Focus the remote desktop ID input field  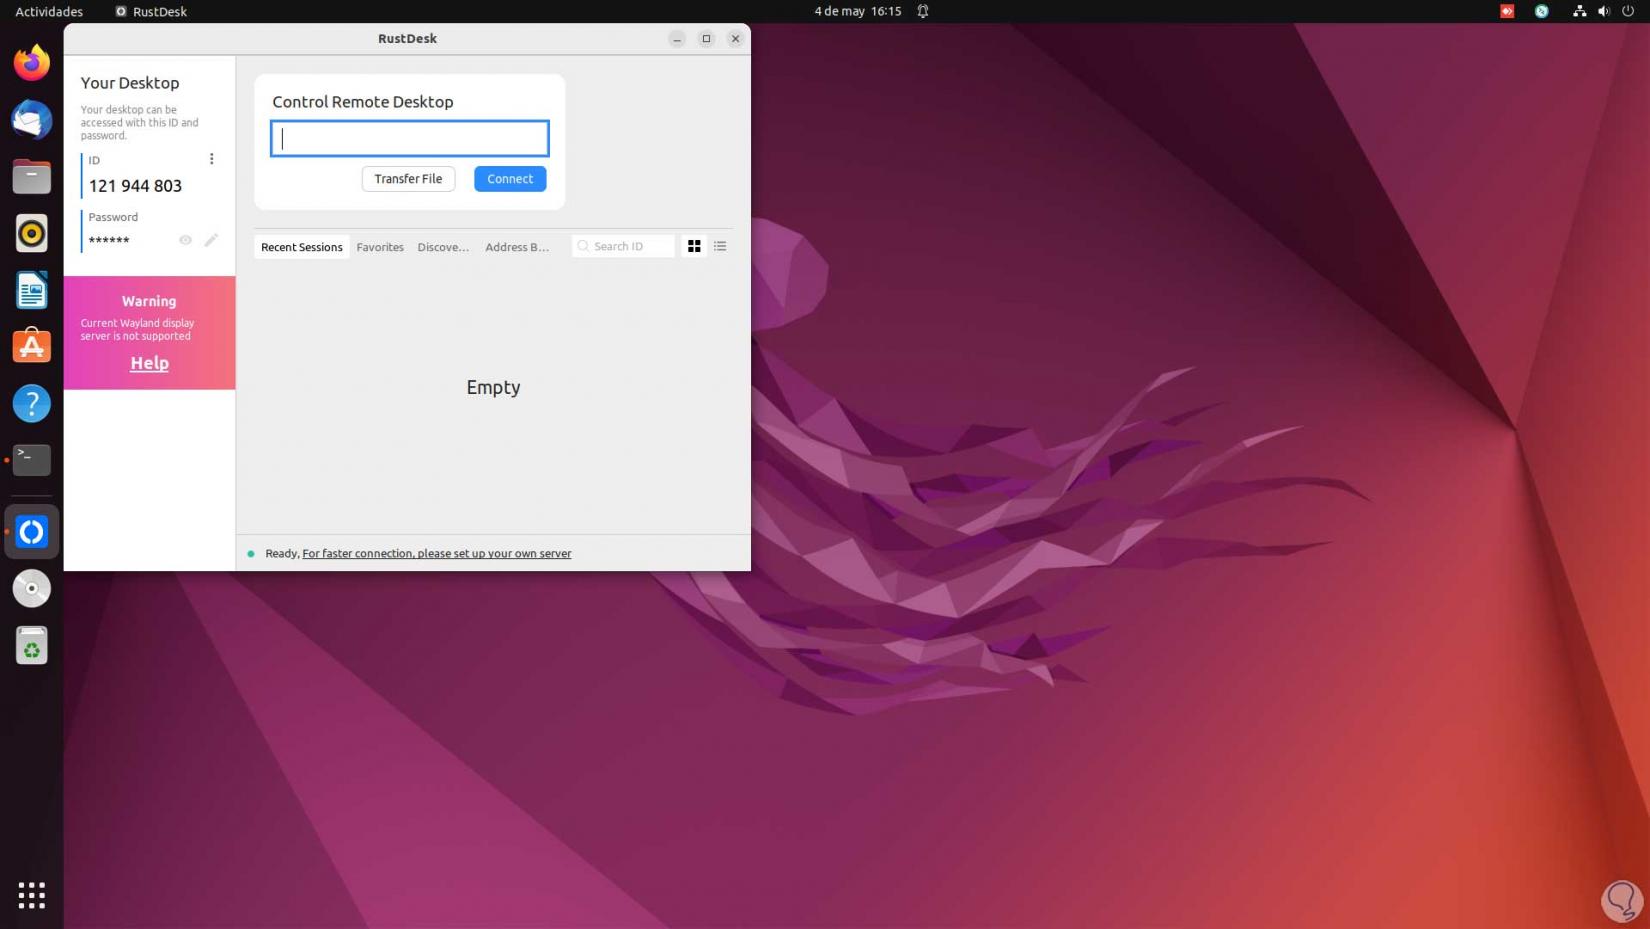410,138
